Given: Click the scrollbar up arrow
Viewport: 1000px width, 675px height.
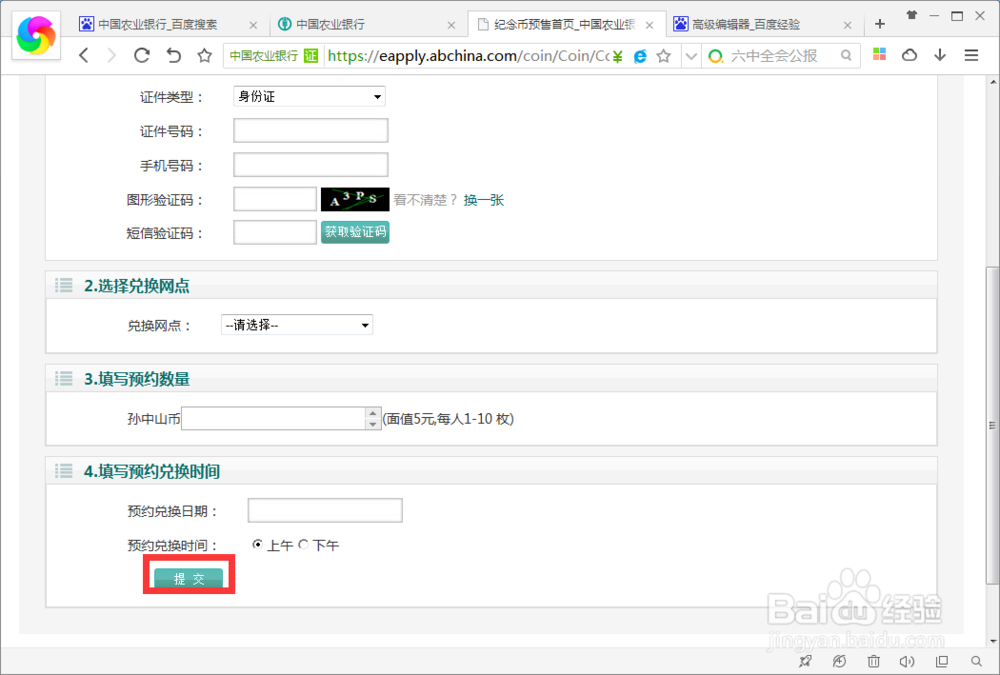Looking at the screenshot, I should (x=992, y=82).
